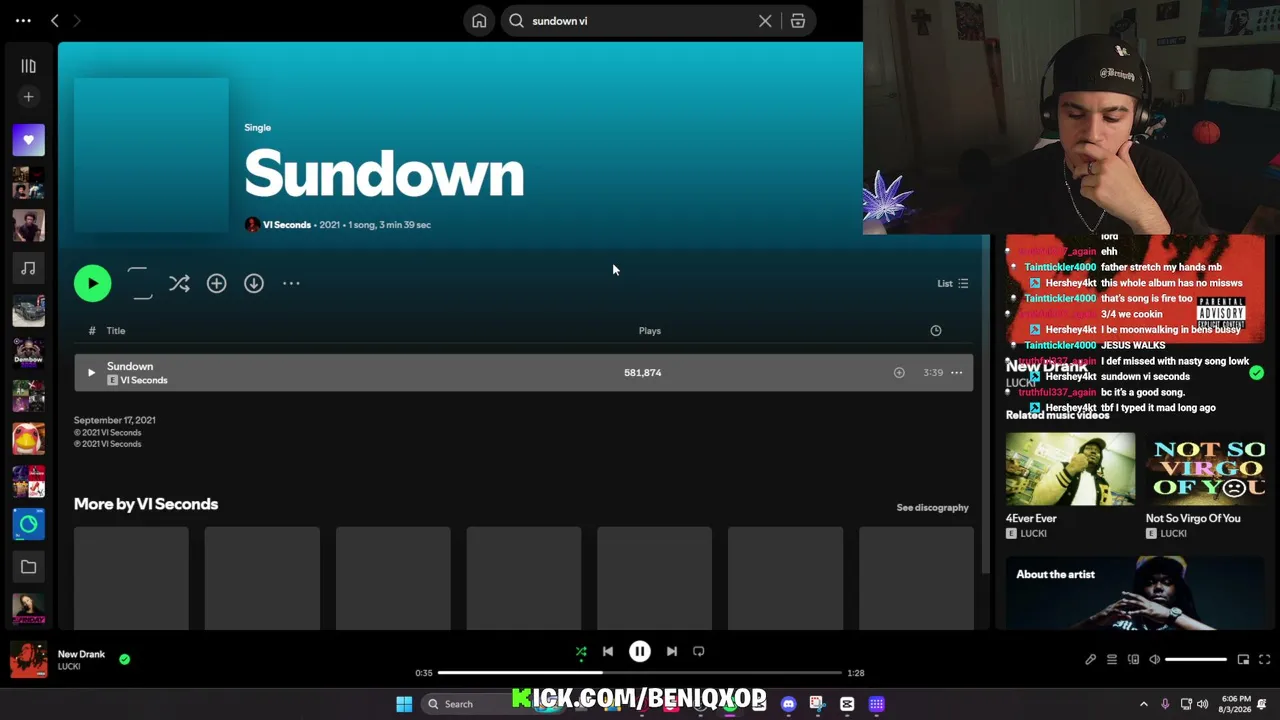Seek within the playback progress bar
This screenshot has height=720, width=1280.
(x=640, y=673)
